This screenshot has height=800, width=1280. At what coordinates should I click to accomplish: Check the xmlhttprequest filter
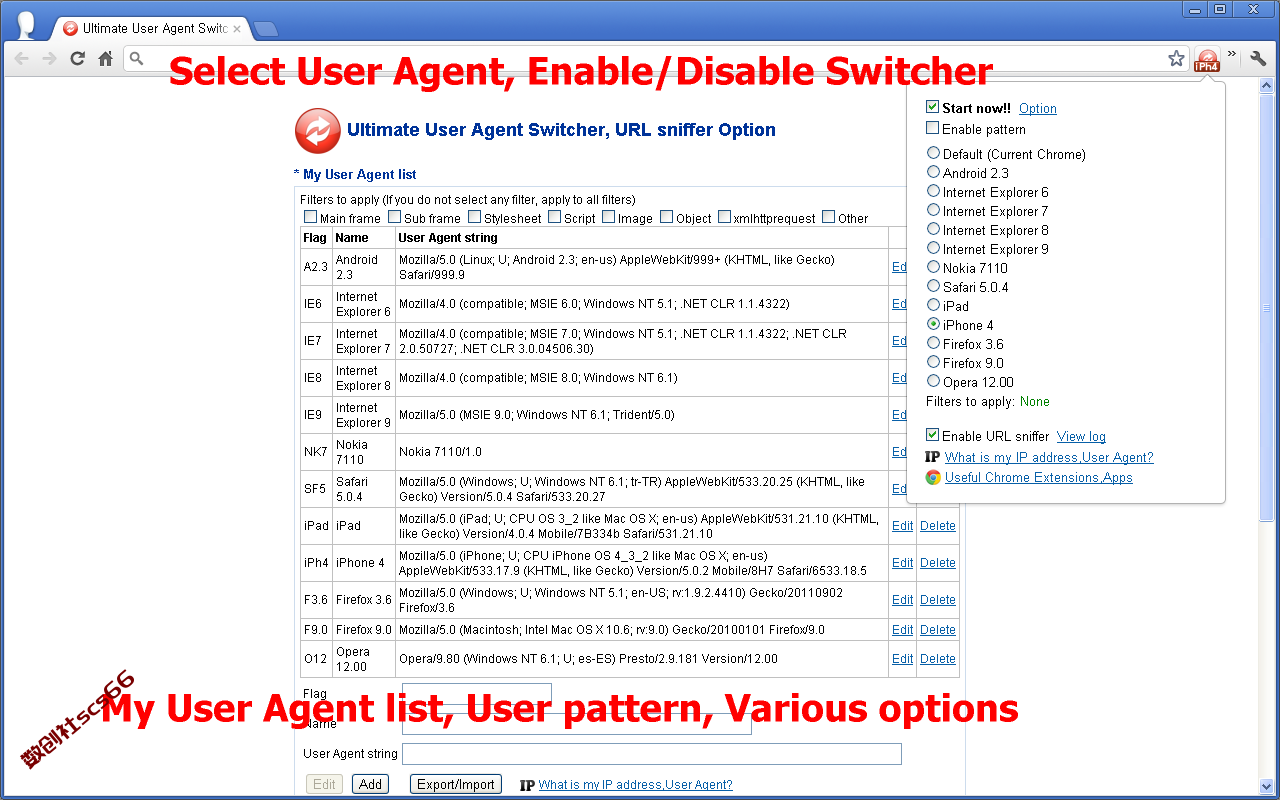[724, 217]
